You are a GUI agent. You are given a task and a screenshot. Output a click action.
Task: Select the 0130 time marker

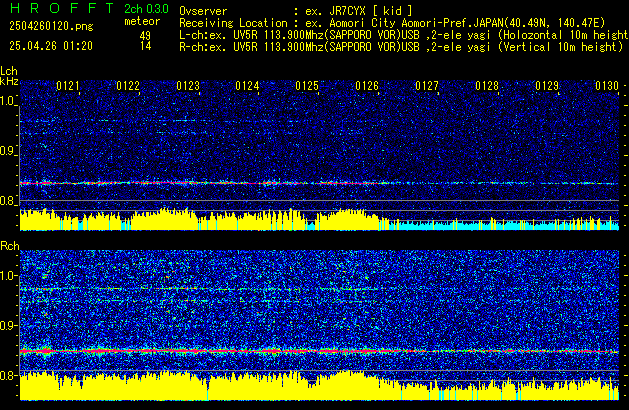[607, 86]
